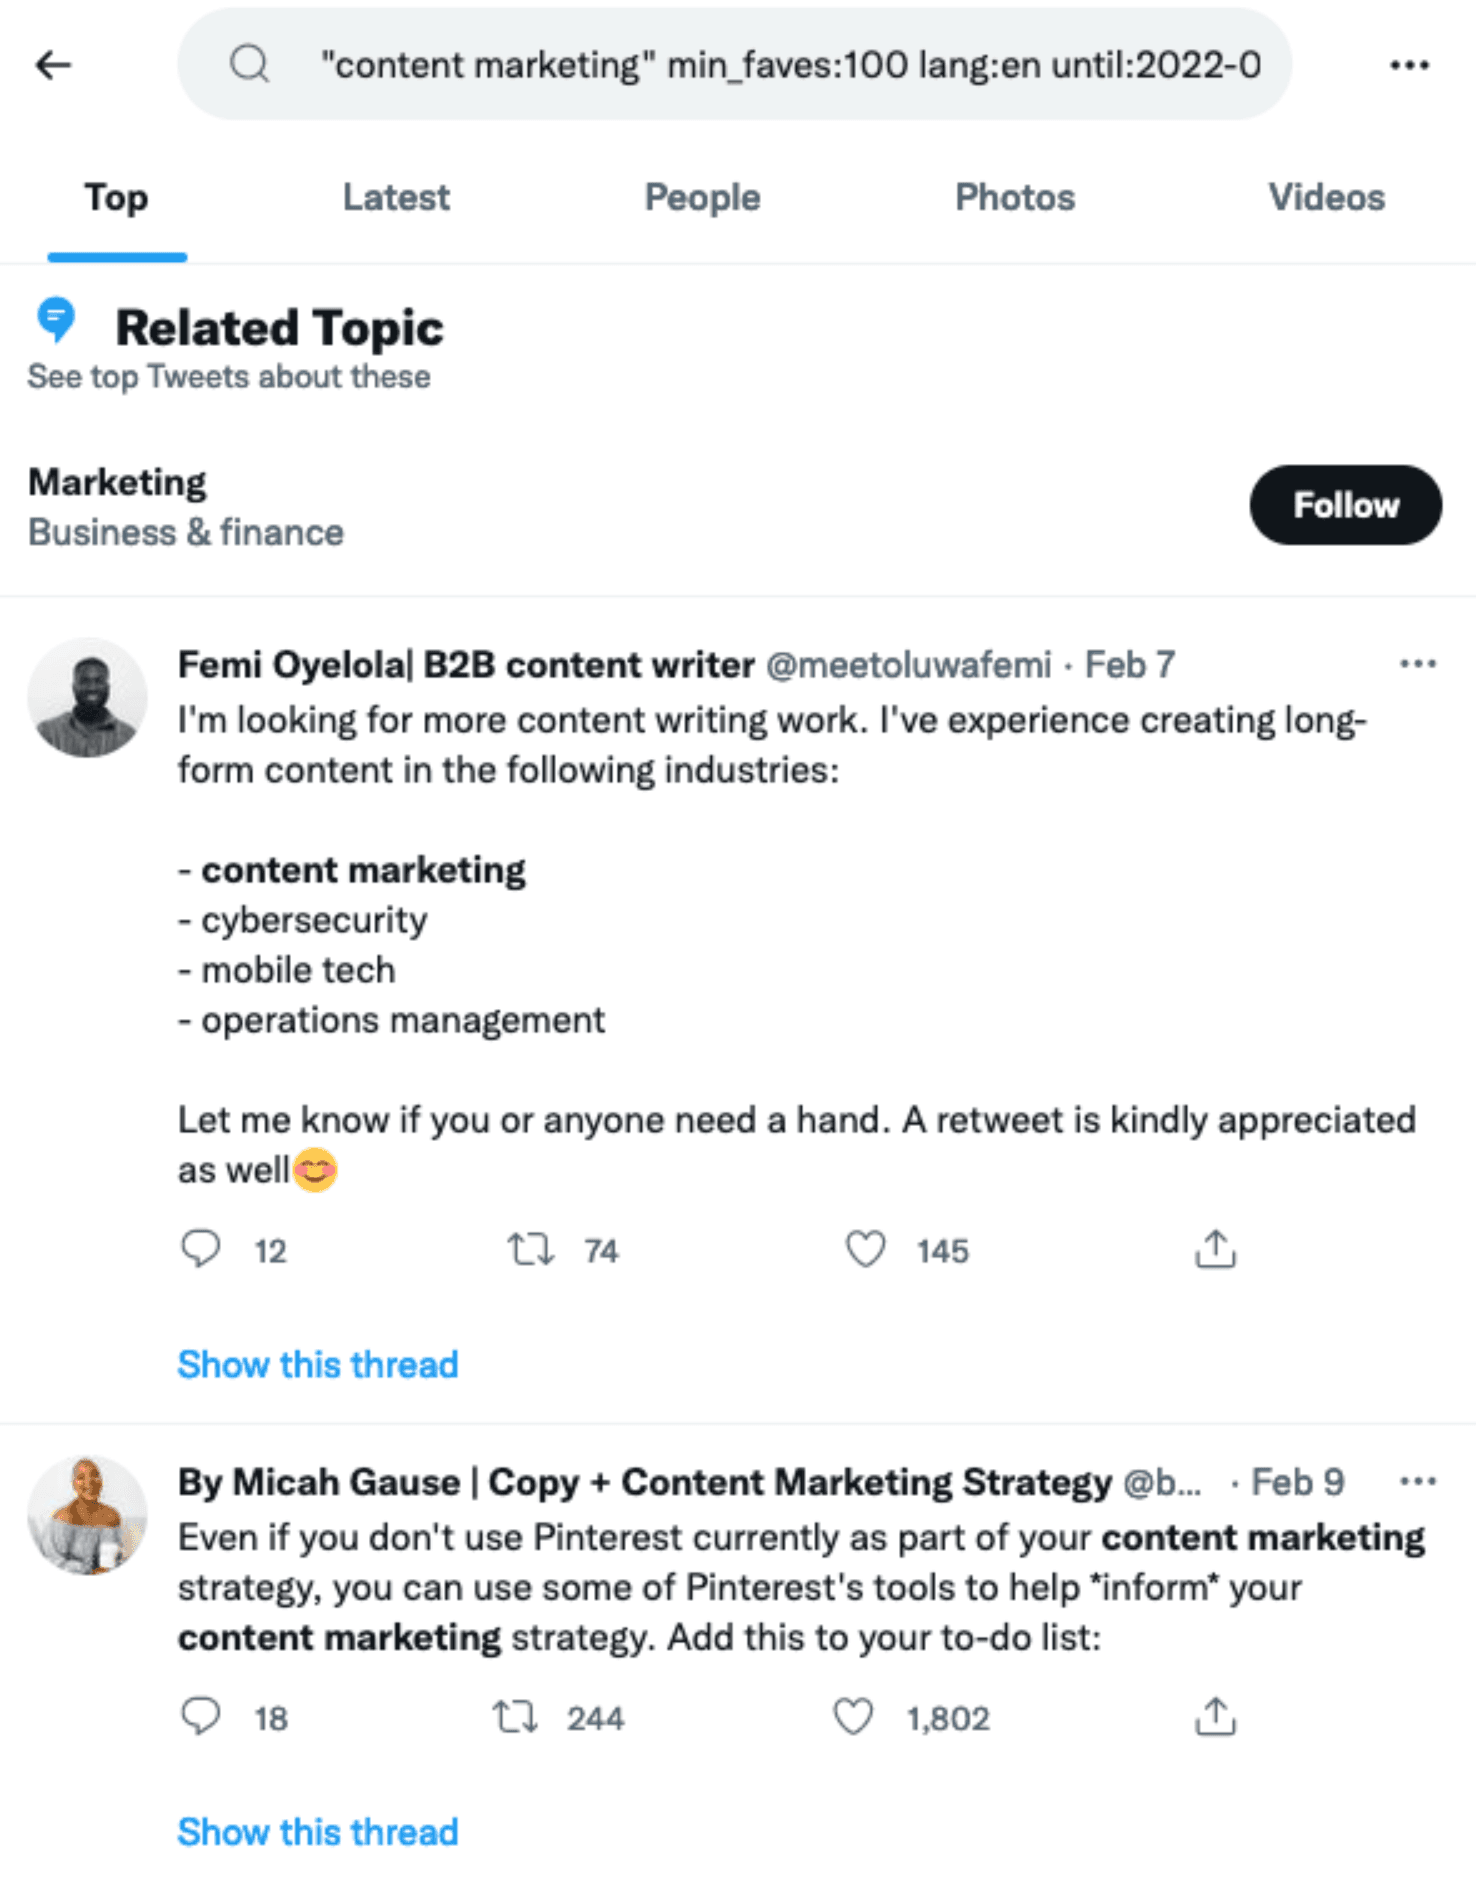The image size is (1476, 1884).
Task: Click the retweet icon showing 74 retweets
Action: [533, 1248]
